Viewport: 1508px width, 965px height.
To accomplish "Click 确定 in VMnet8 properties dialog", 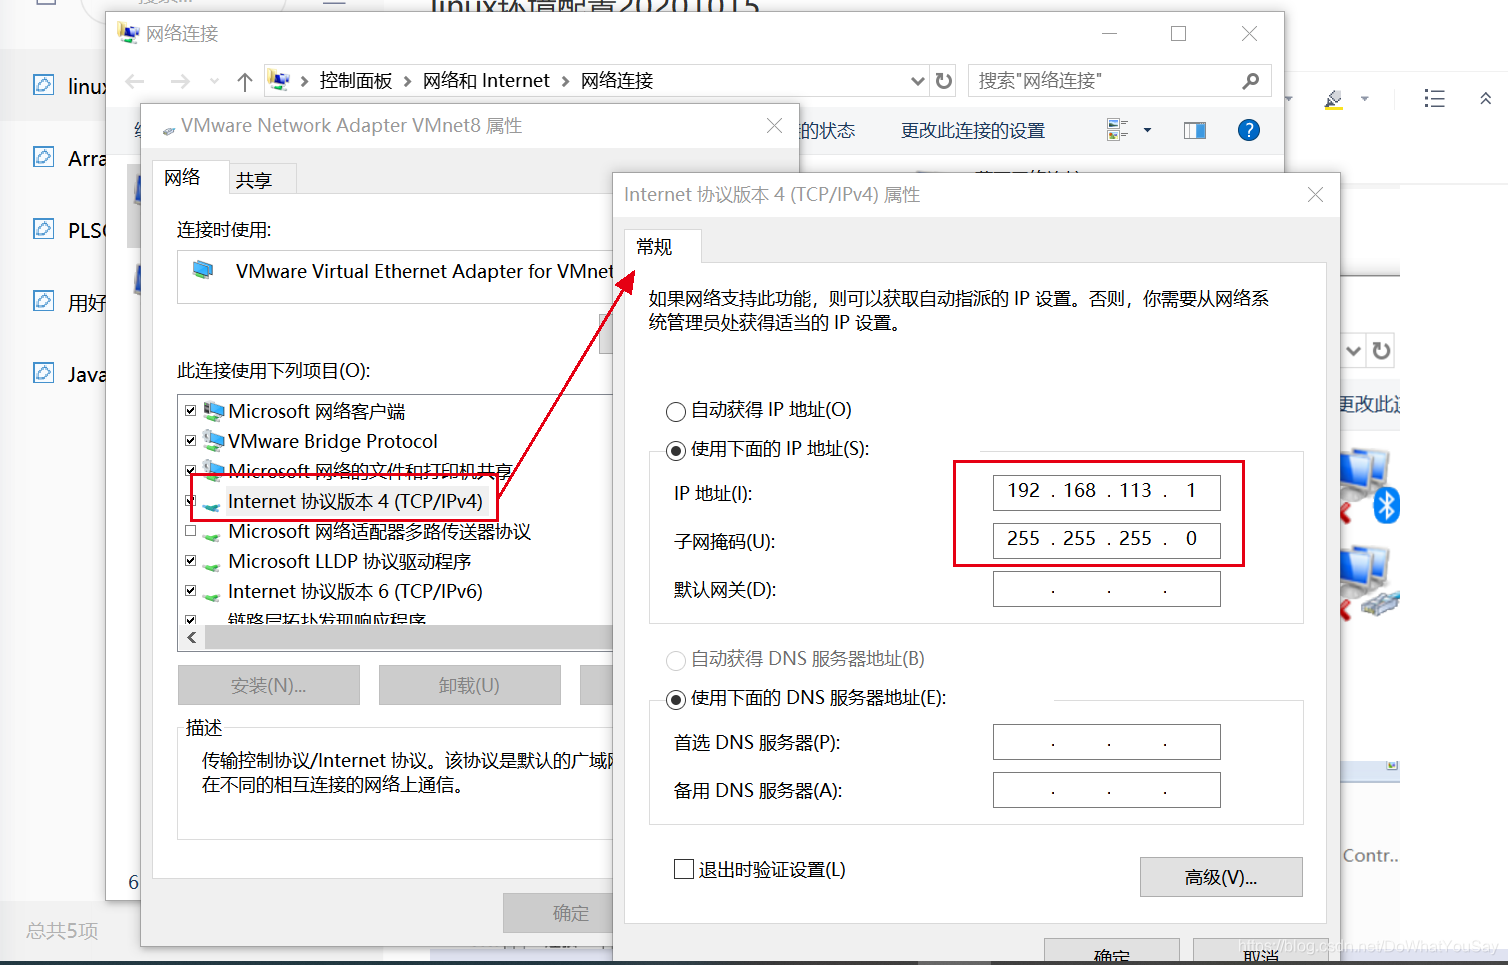I will [558, 913].
